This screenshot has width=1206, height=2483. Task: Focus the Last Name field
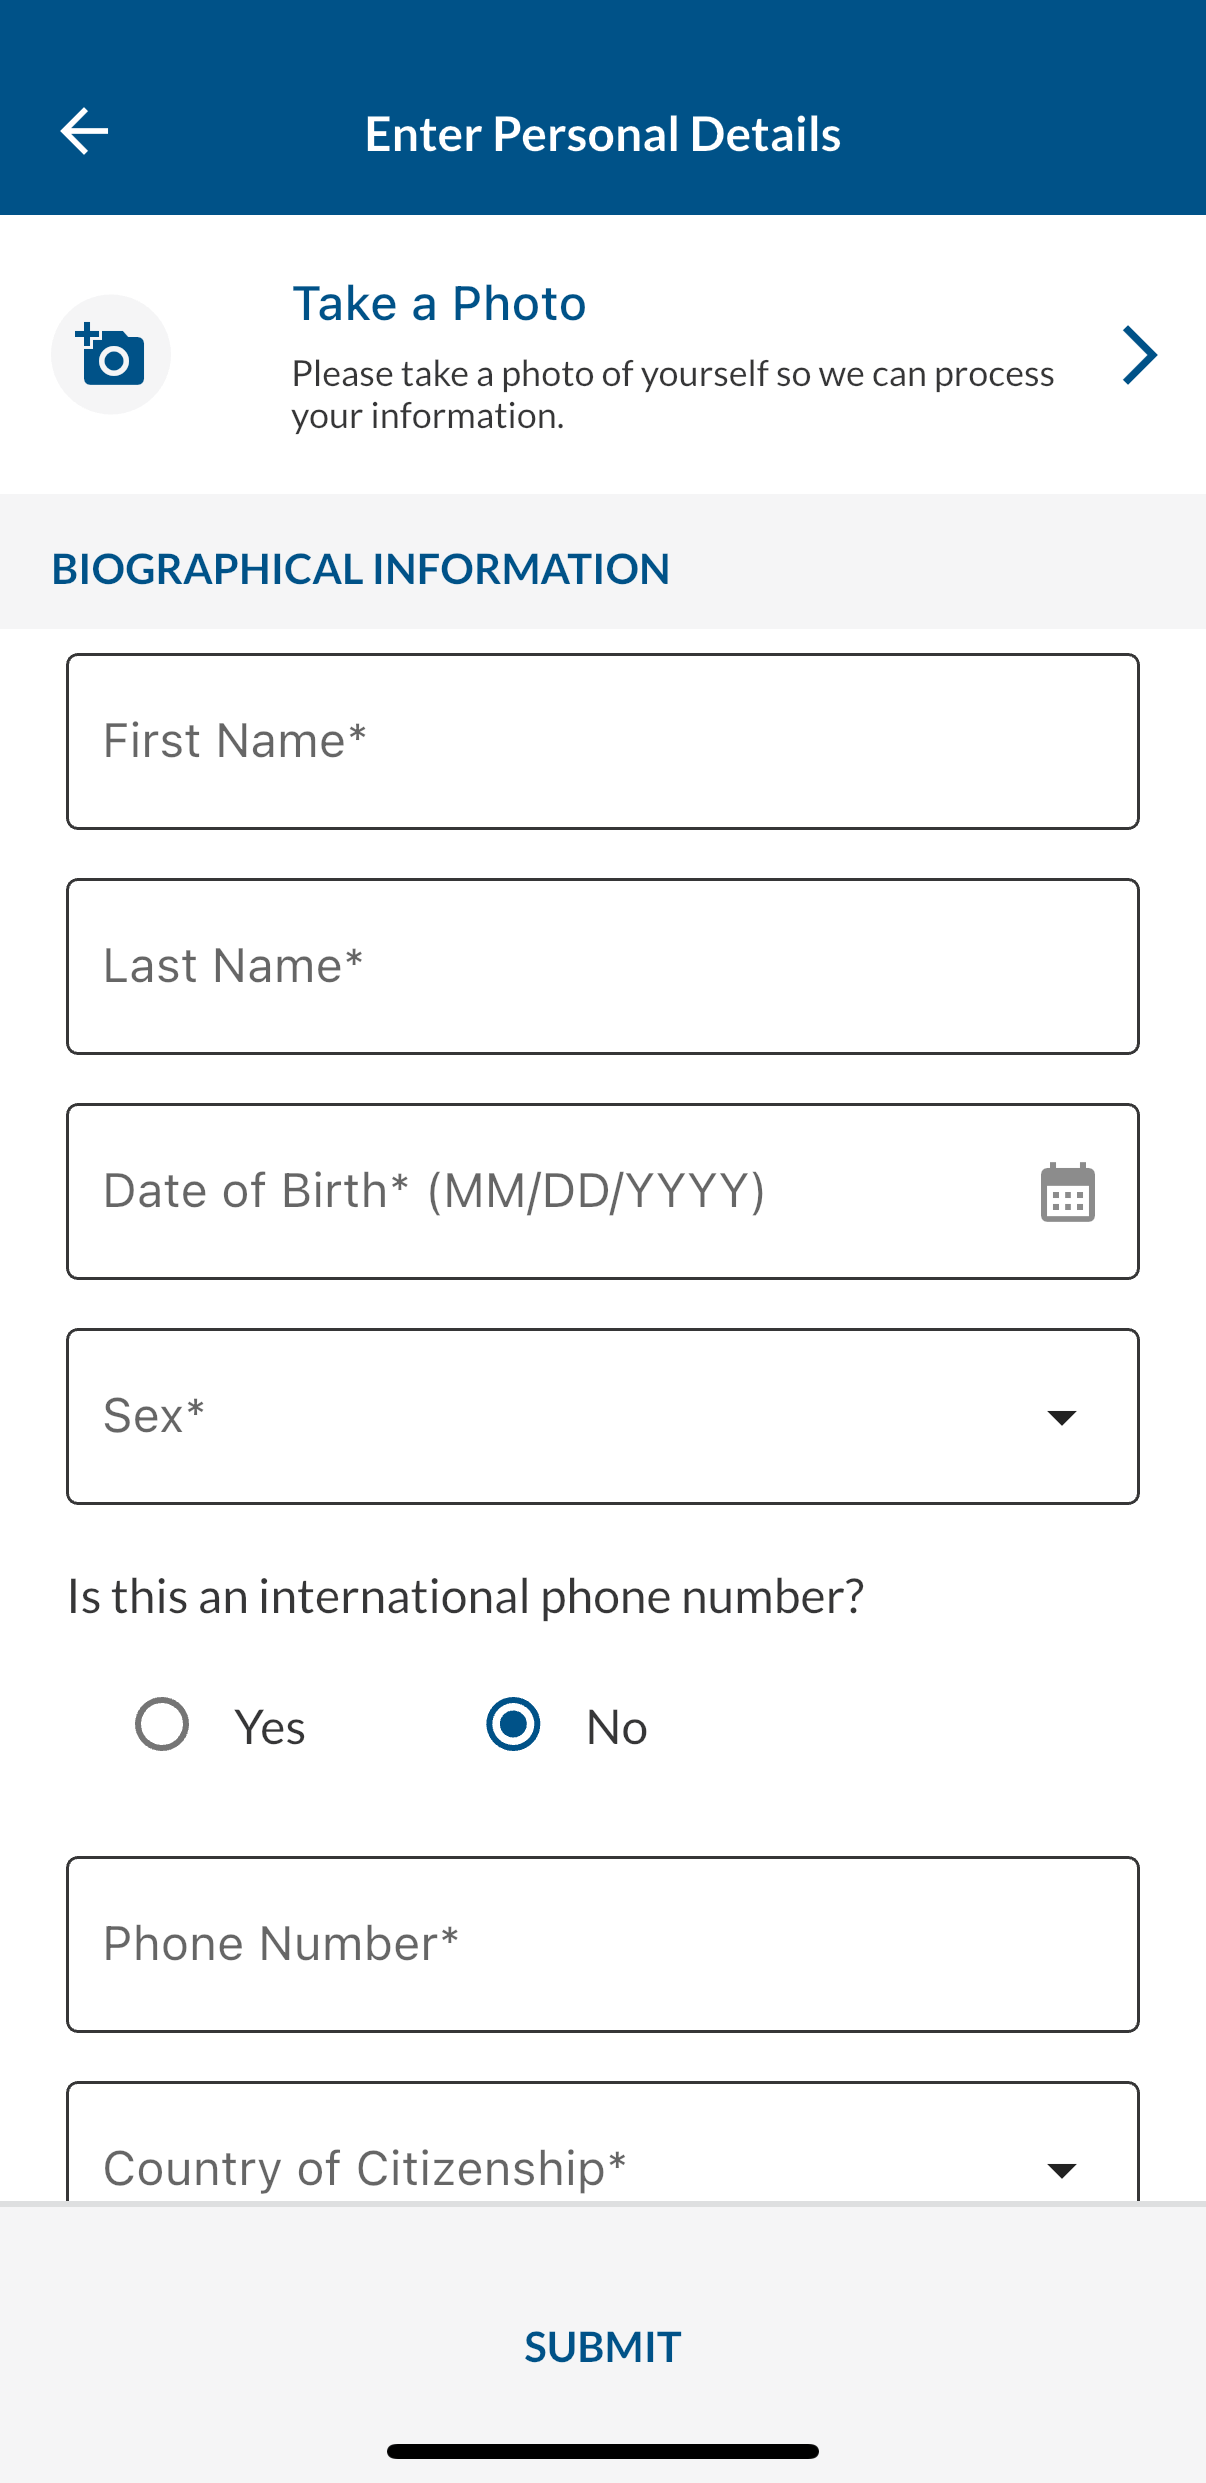603,966
